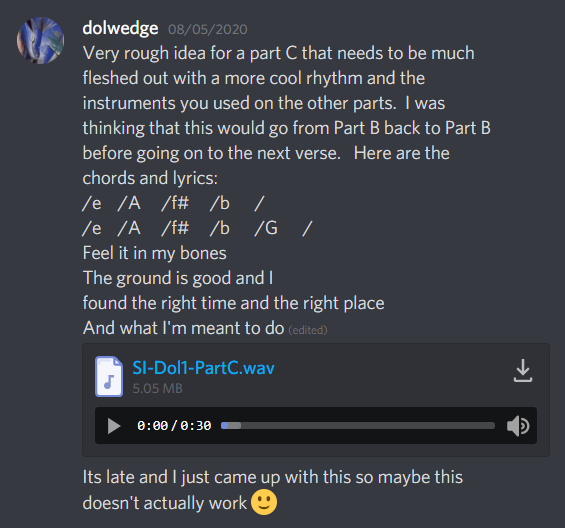Screen dimensions: 565x528
Task: Click the audio file note icon
Action: coord(109,376)
